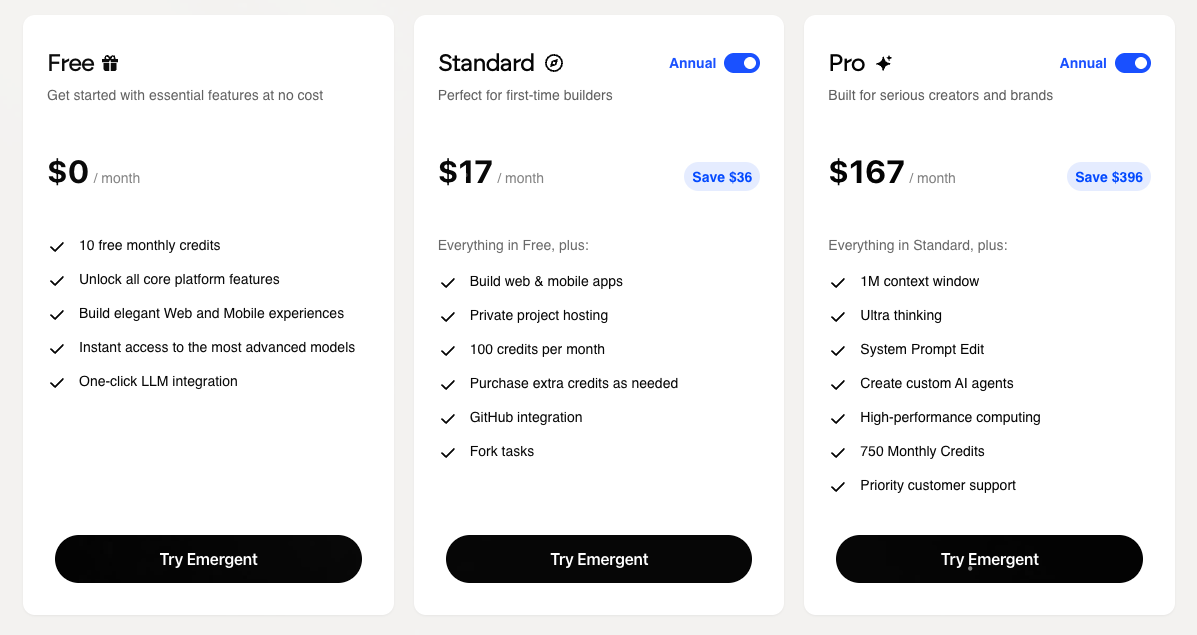This screenshot has width=1197, height=635.
Task: Click the sparkle icon beside Pro
Action: point(883,63)
